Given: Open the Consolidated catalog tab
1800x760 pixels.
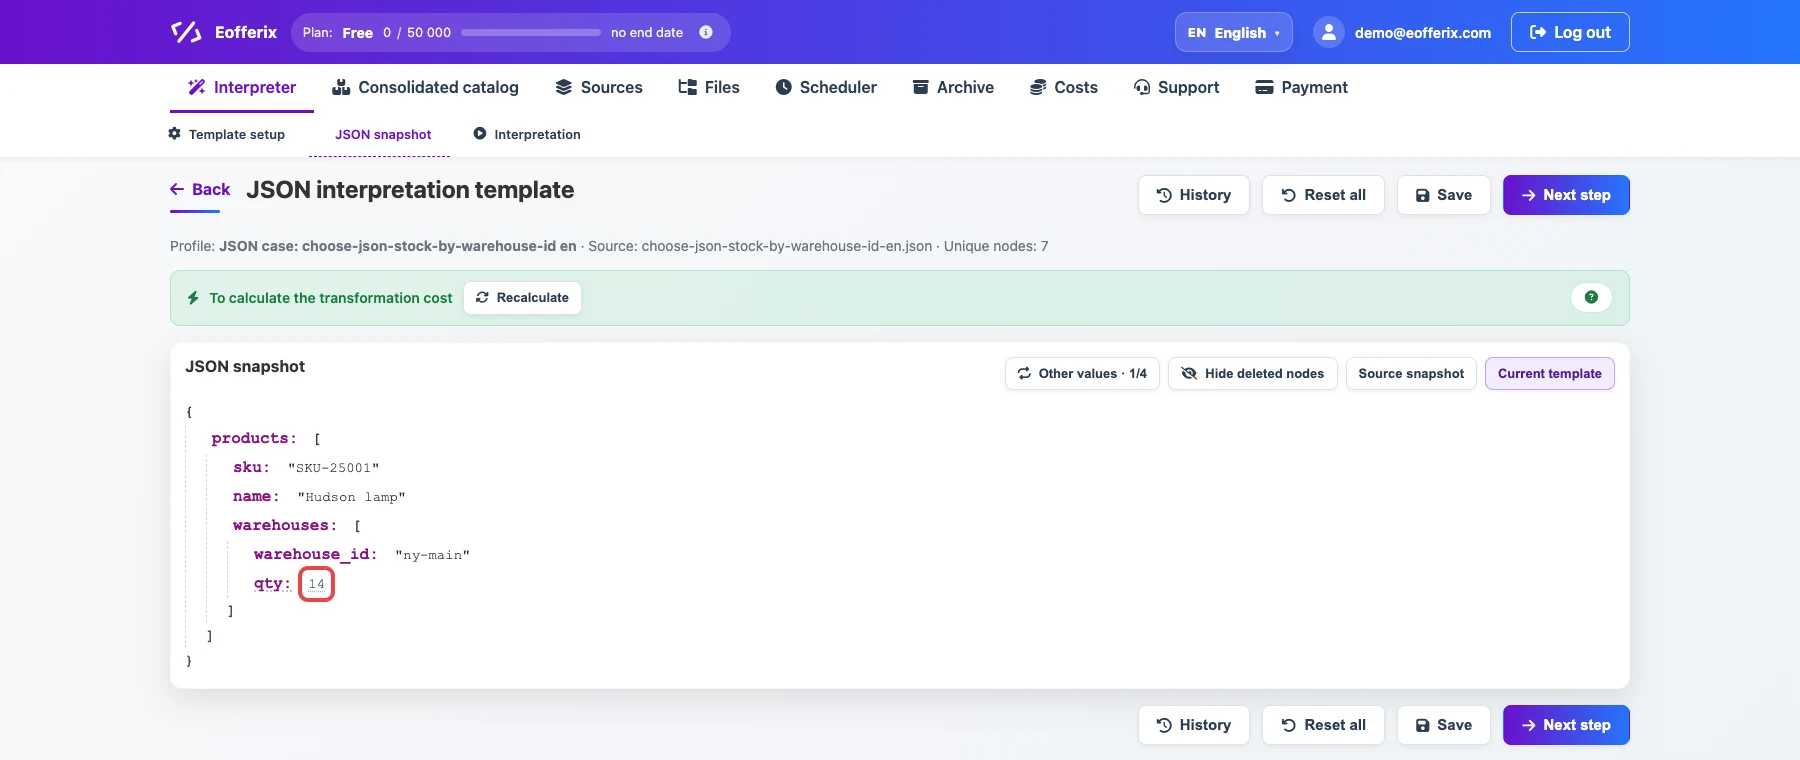Looking at the screenshot, I should [x=426, y=87].
